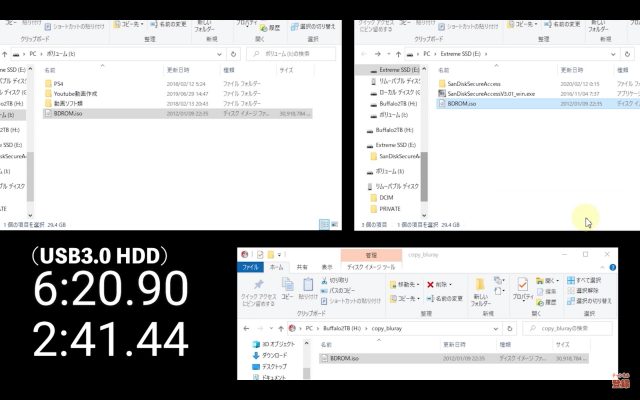
Task: Expand address dropdown in Volume (I:) window
Action: [219, 54]
